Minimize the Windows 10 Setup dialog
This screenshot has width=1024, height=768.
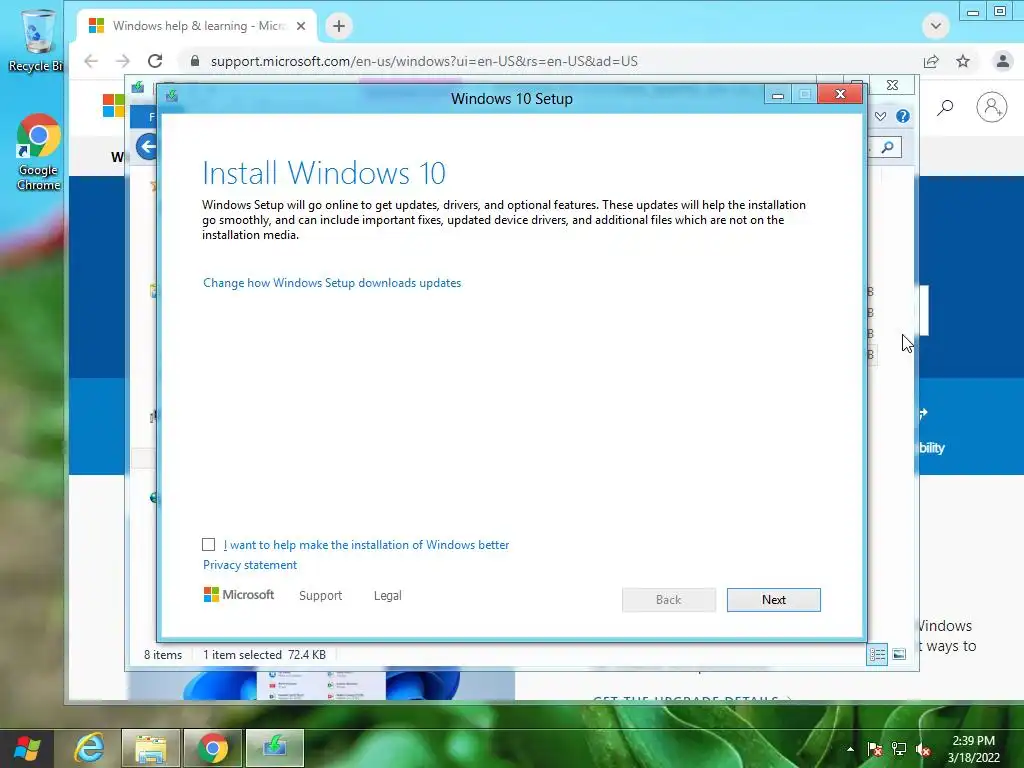pyautogui.click(x=777, y=95)
